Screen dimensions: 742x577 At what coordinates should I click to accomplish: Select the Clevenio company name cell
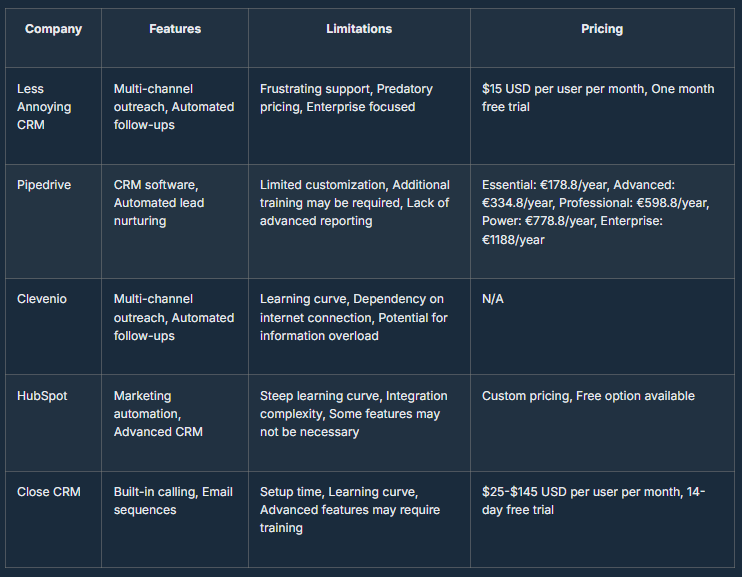tap(42, 299)
